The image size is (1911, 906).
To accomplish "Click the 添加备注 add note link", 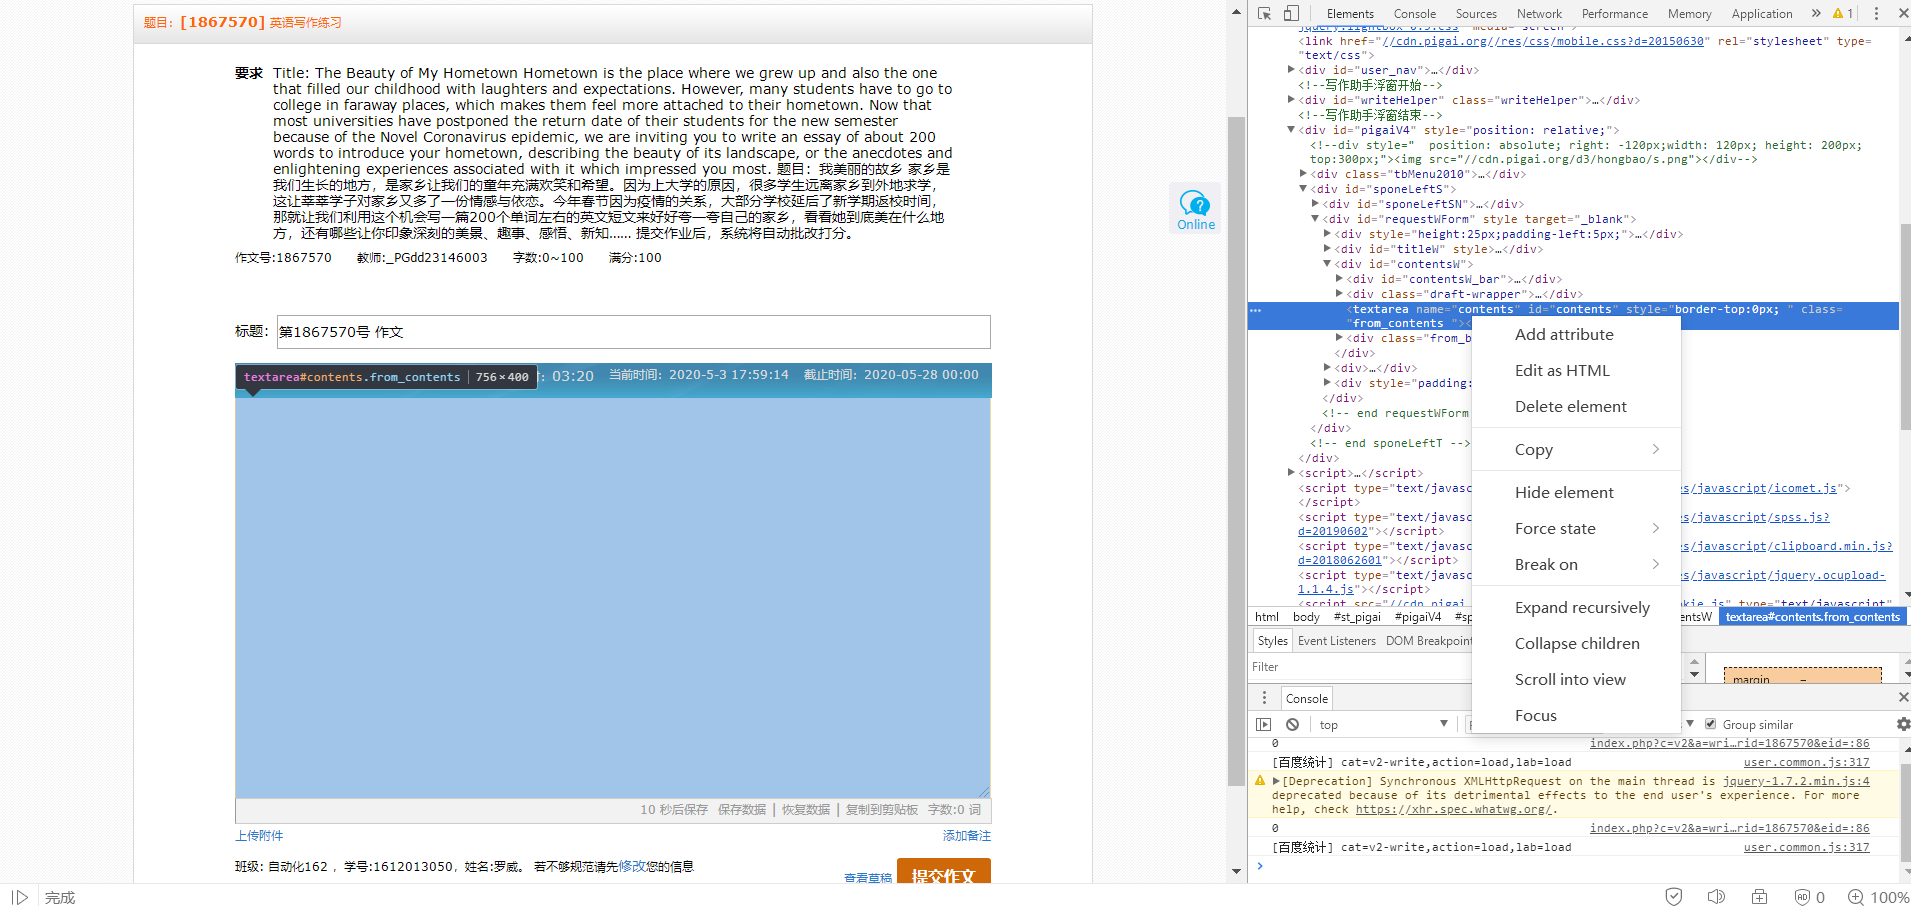I will (x=966, y=836).
